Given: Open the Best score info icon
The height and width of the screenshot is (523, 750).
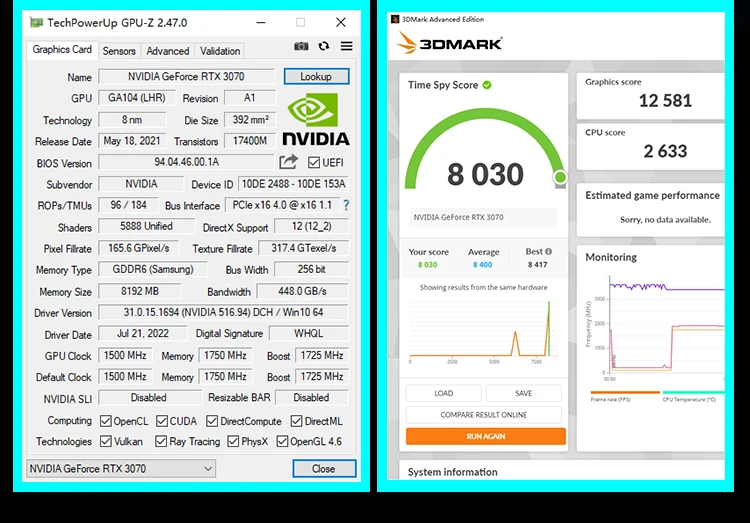Looking at the screenshot, I should pyautogui.click(x=548, y=251).
